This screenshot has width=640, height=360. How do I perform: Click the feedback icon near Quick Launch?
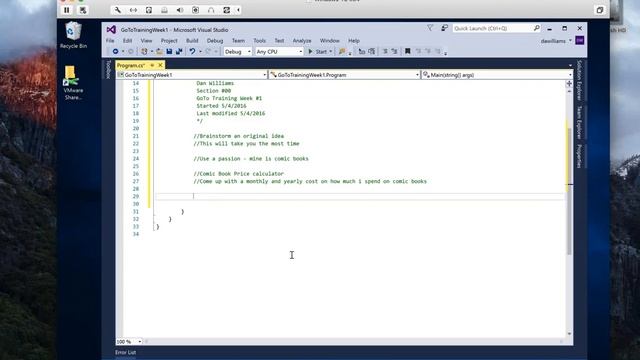click(444, 28)
